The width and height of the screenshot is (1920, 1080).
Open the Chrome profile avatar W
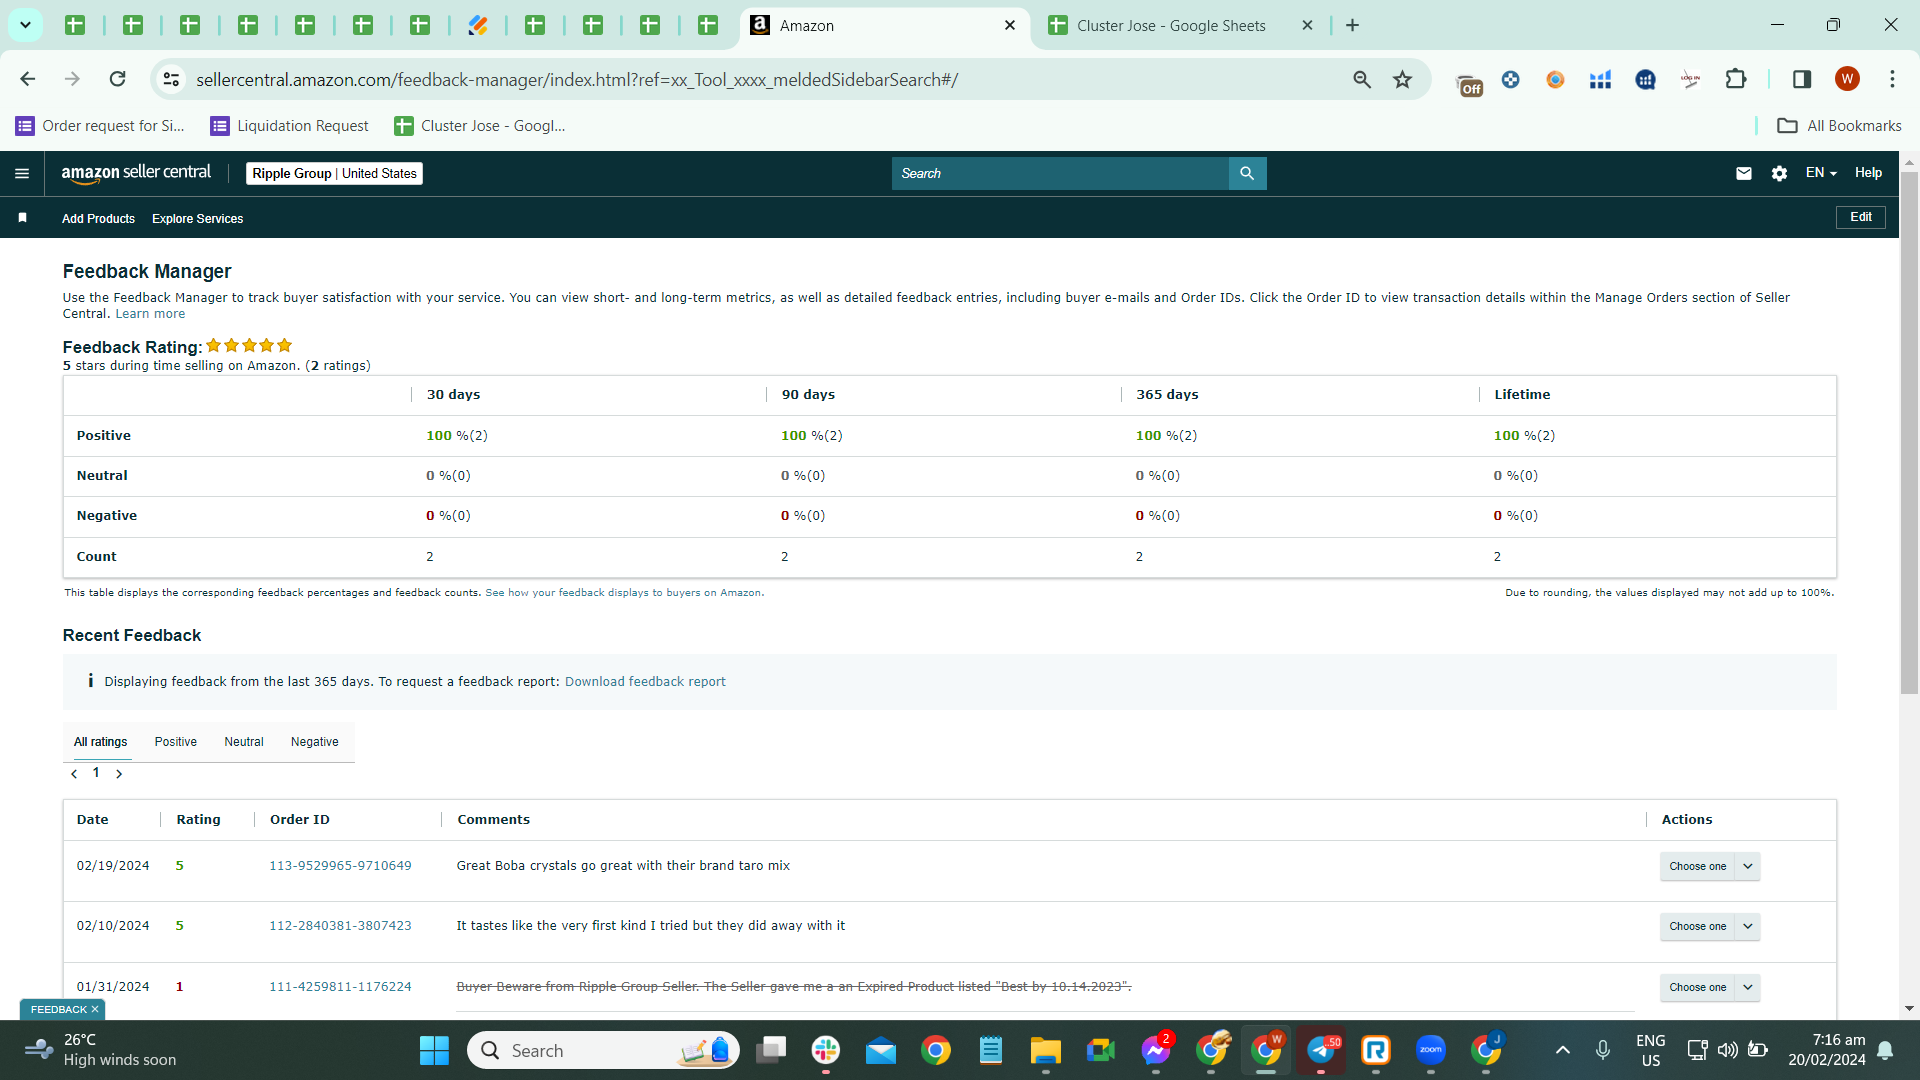point(1847,79)
